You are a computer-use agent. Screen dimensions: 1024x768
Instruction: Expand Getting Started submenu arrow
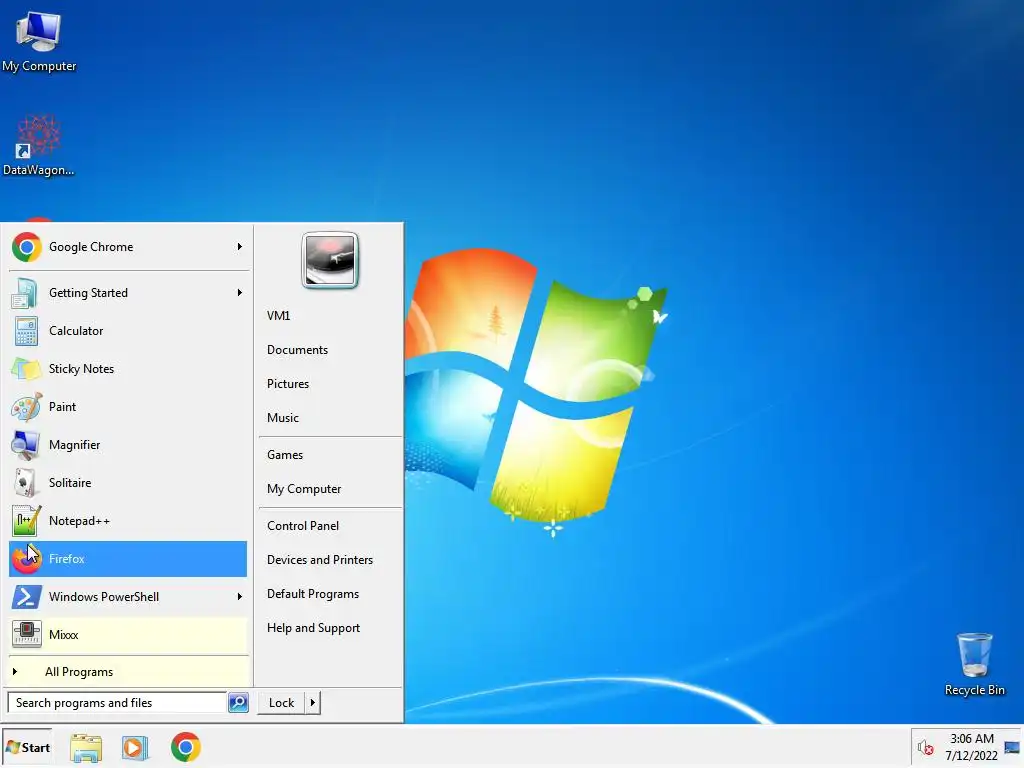(240, 293)
